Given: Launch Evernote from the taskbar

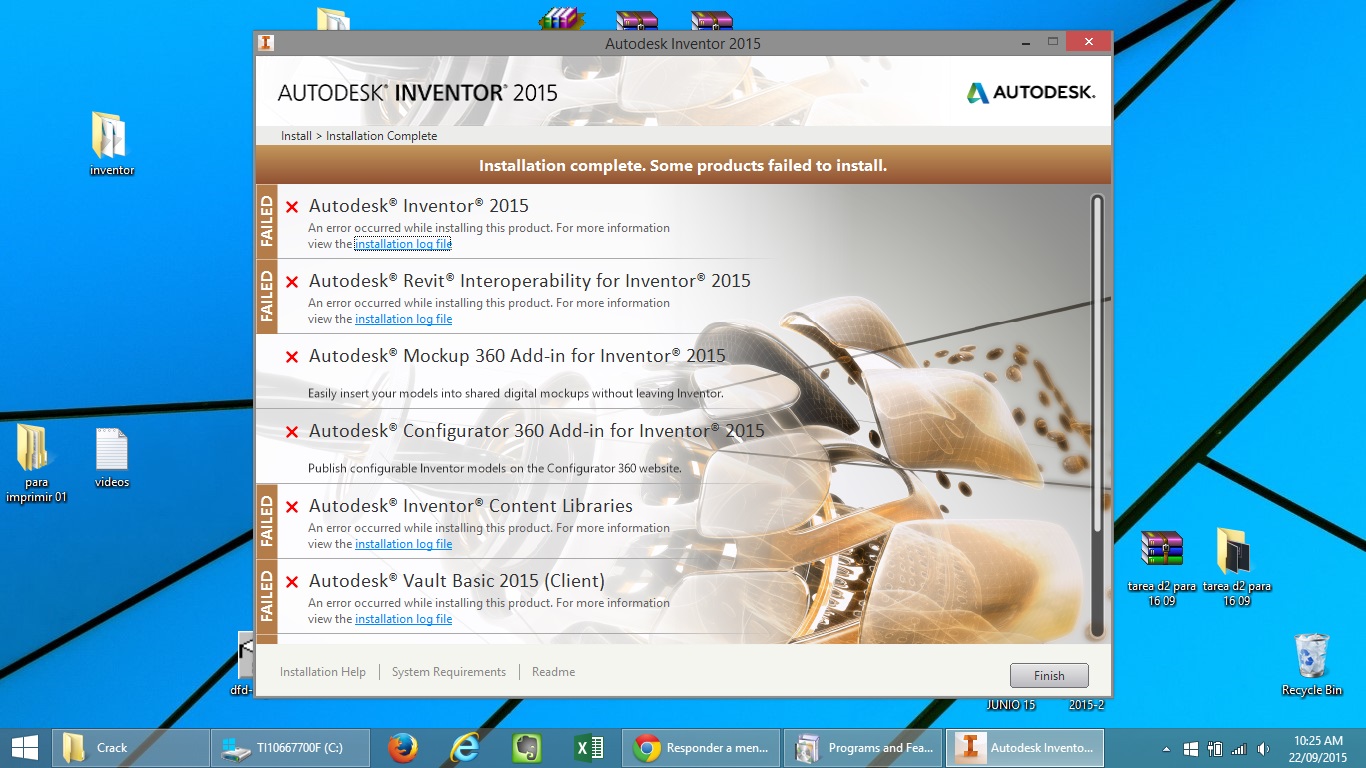Looking at the screenshot, I should (527, 747).
